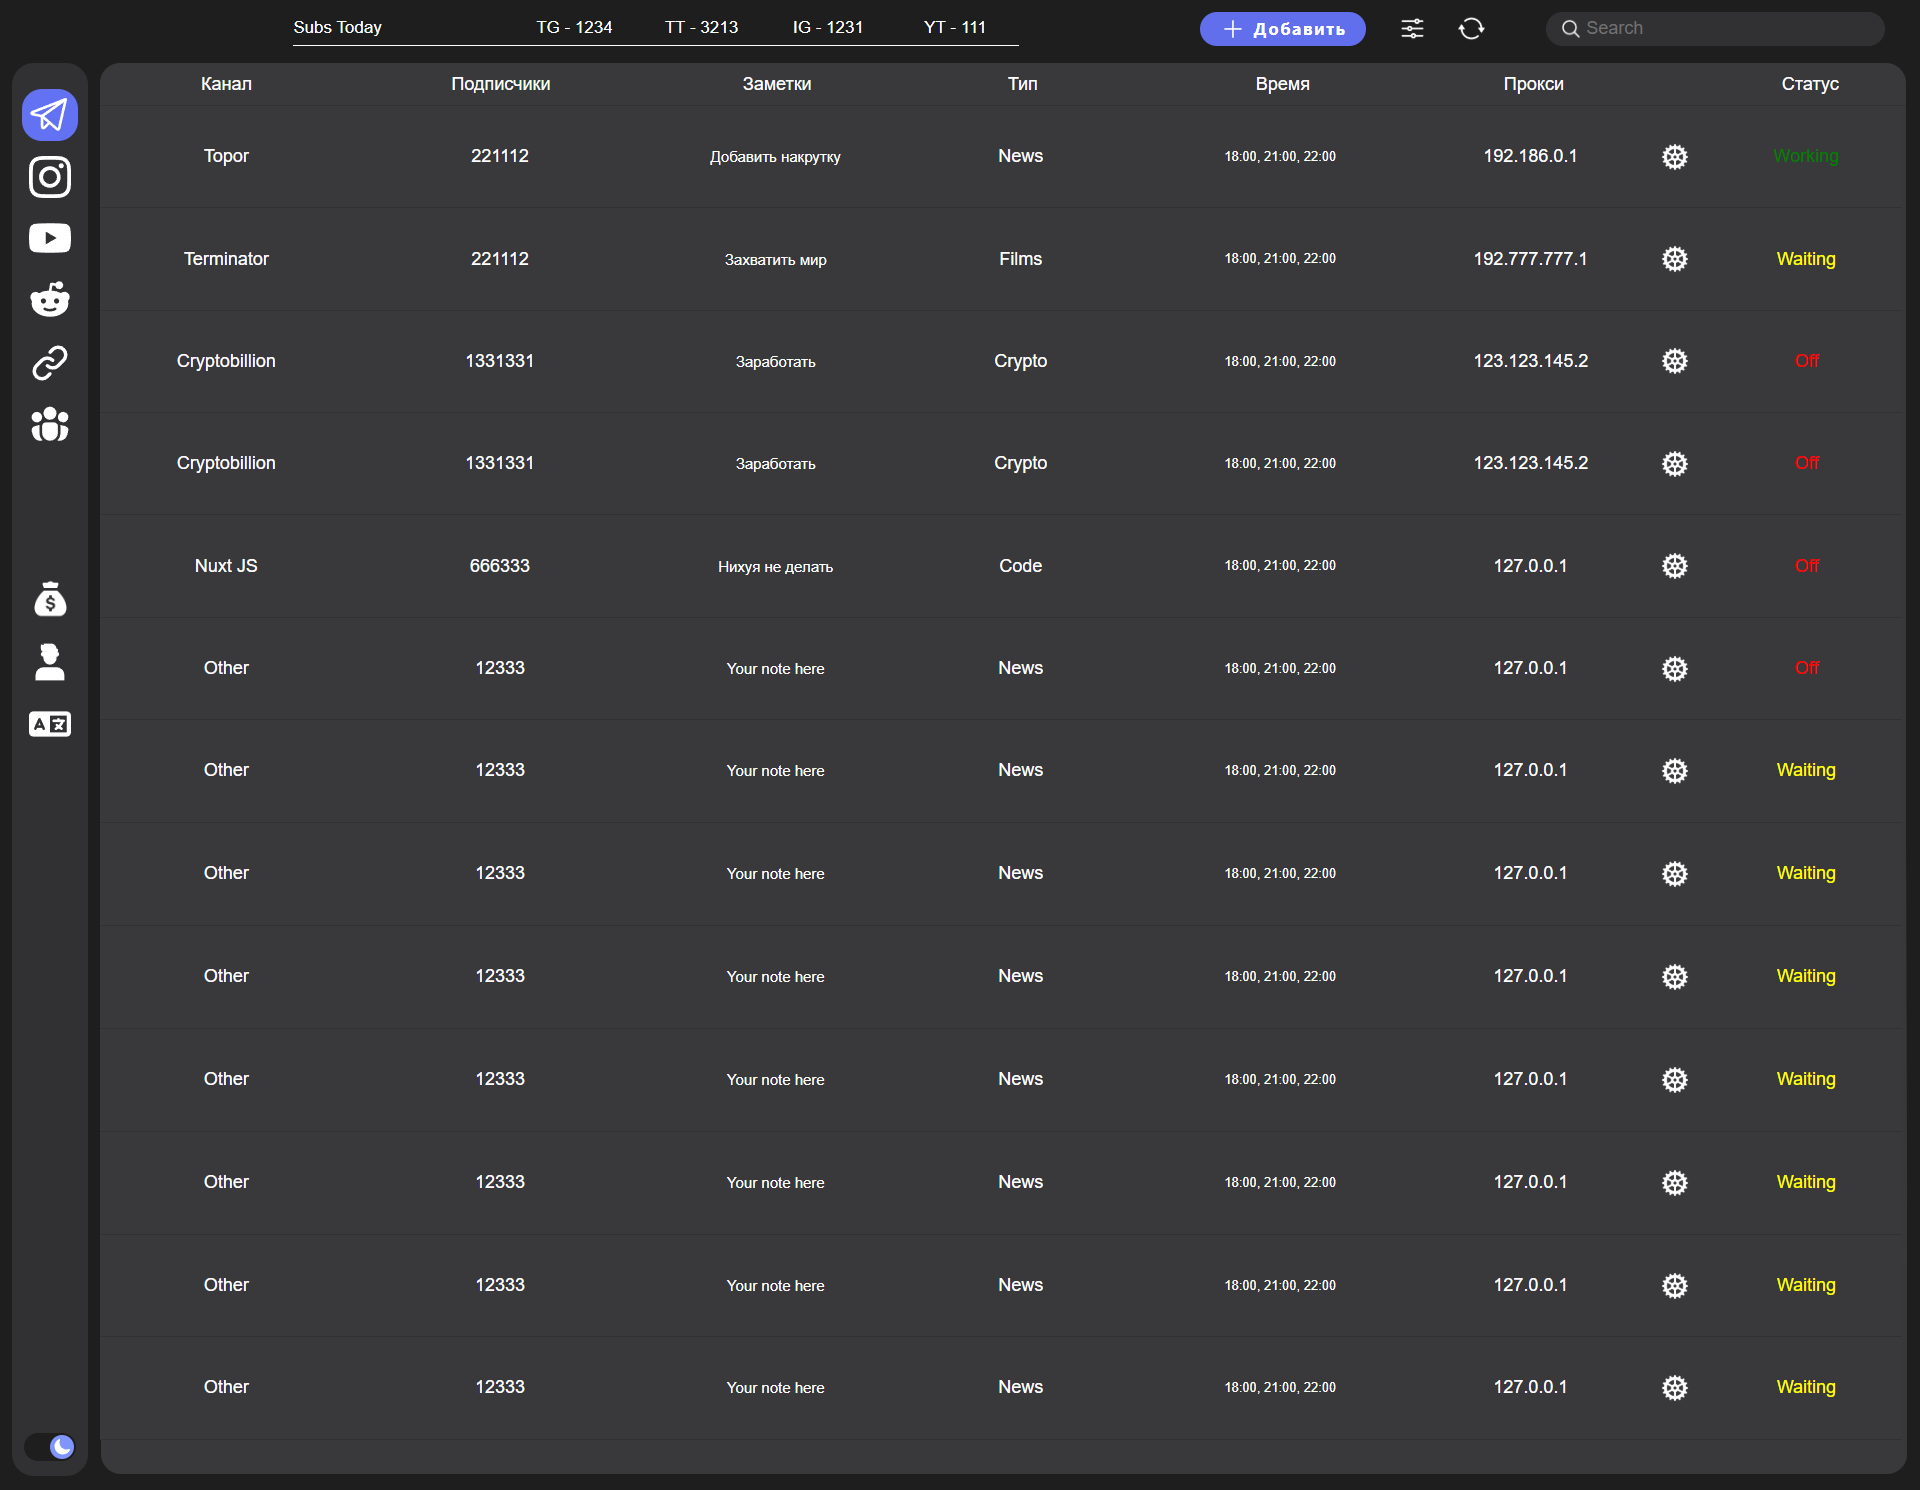
Task: Click the refresh arrows icon
Action: pos(1471,28)
